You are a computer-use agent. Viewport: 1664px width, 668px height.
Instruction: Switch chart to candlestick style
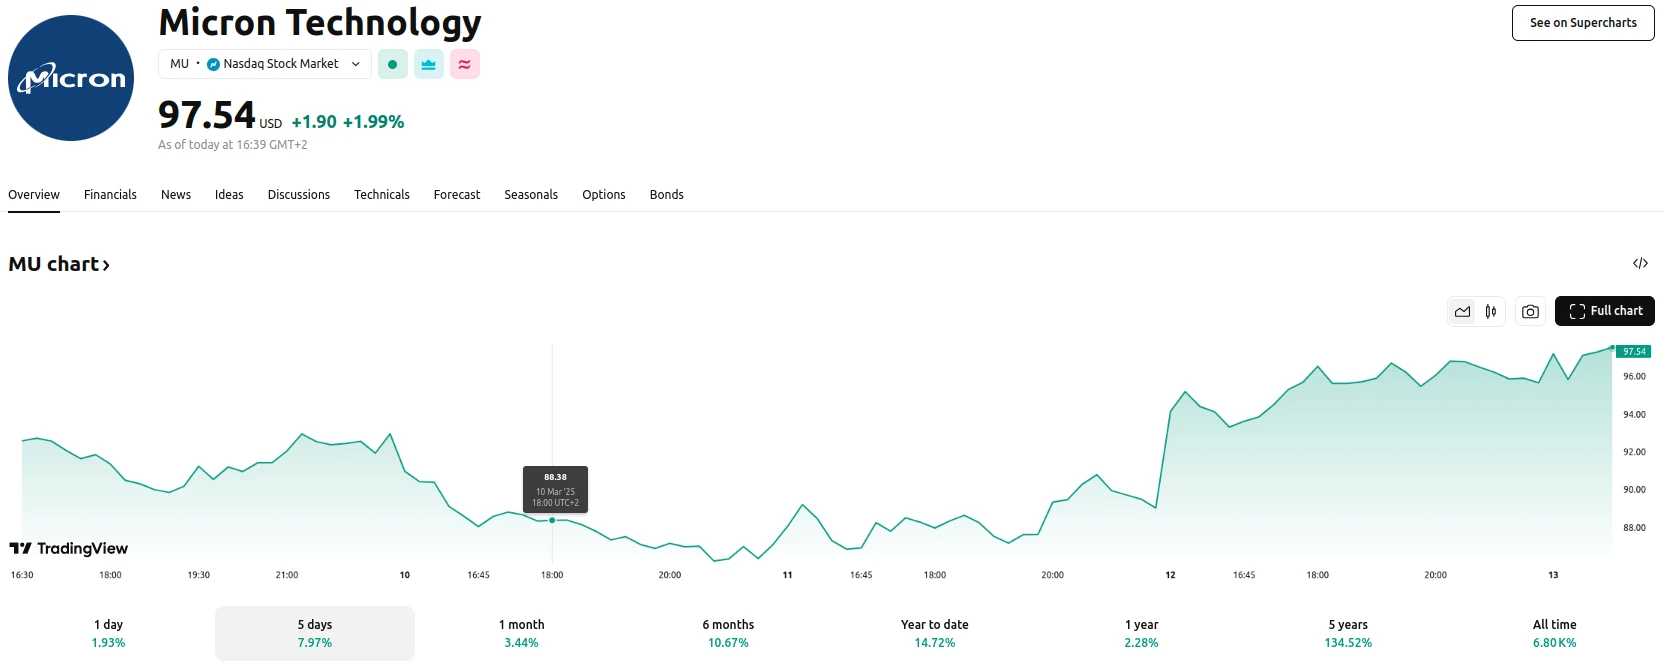(1491, 311)
